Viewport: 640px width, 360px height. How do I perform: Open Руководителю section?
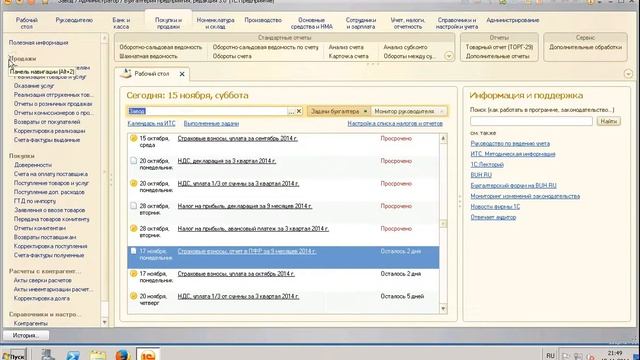pyautogui.click(x=74, y=20)
